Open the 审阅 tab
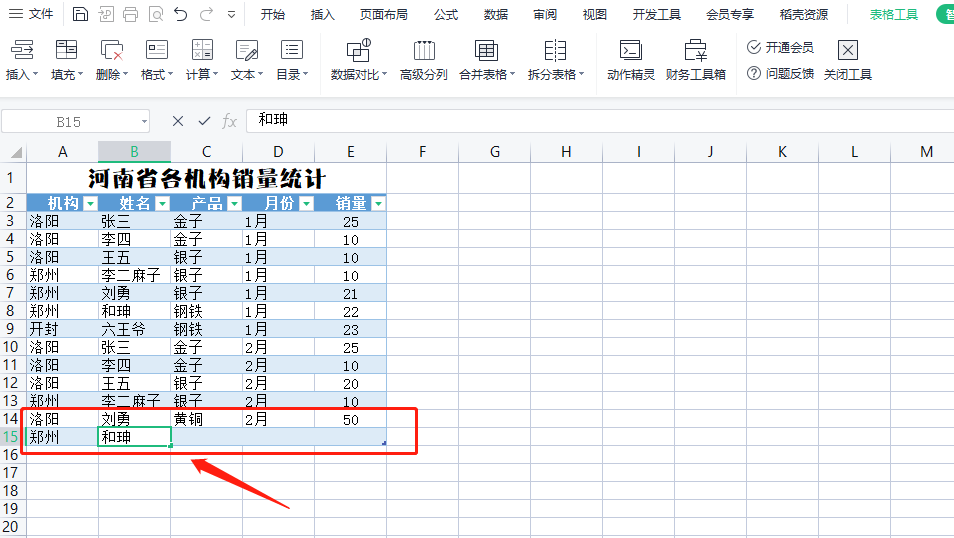 coord(545,15)
